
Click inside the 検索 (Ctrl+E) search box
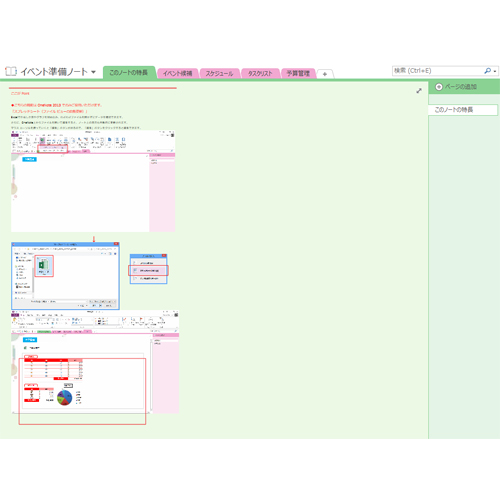(437, 71)
